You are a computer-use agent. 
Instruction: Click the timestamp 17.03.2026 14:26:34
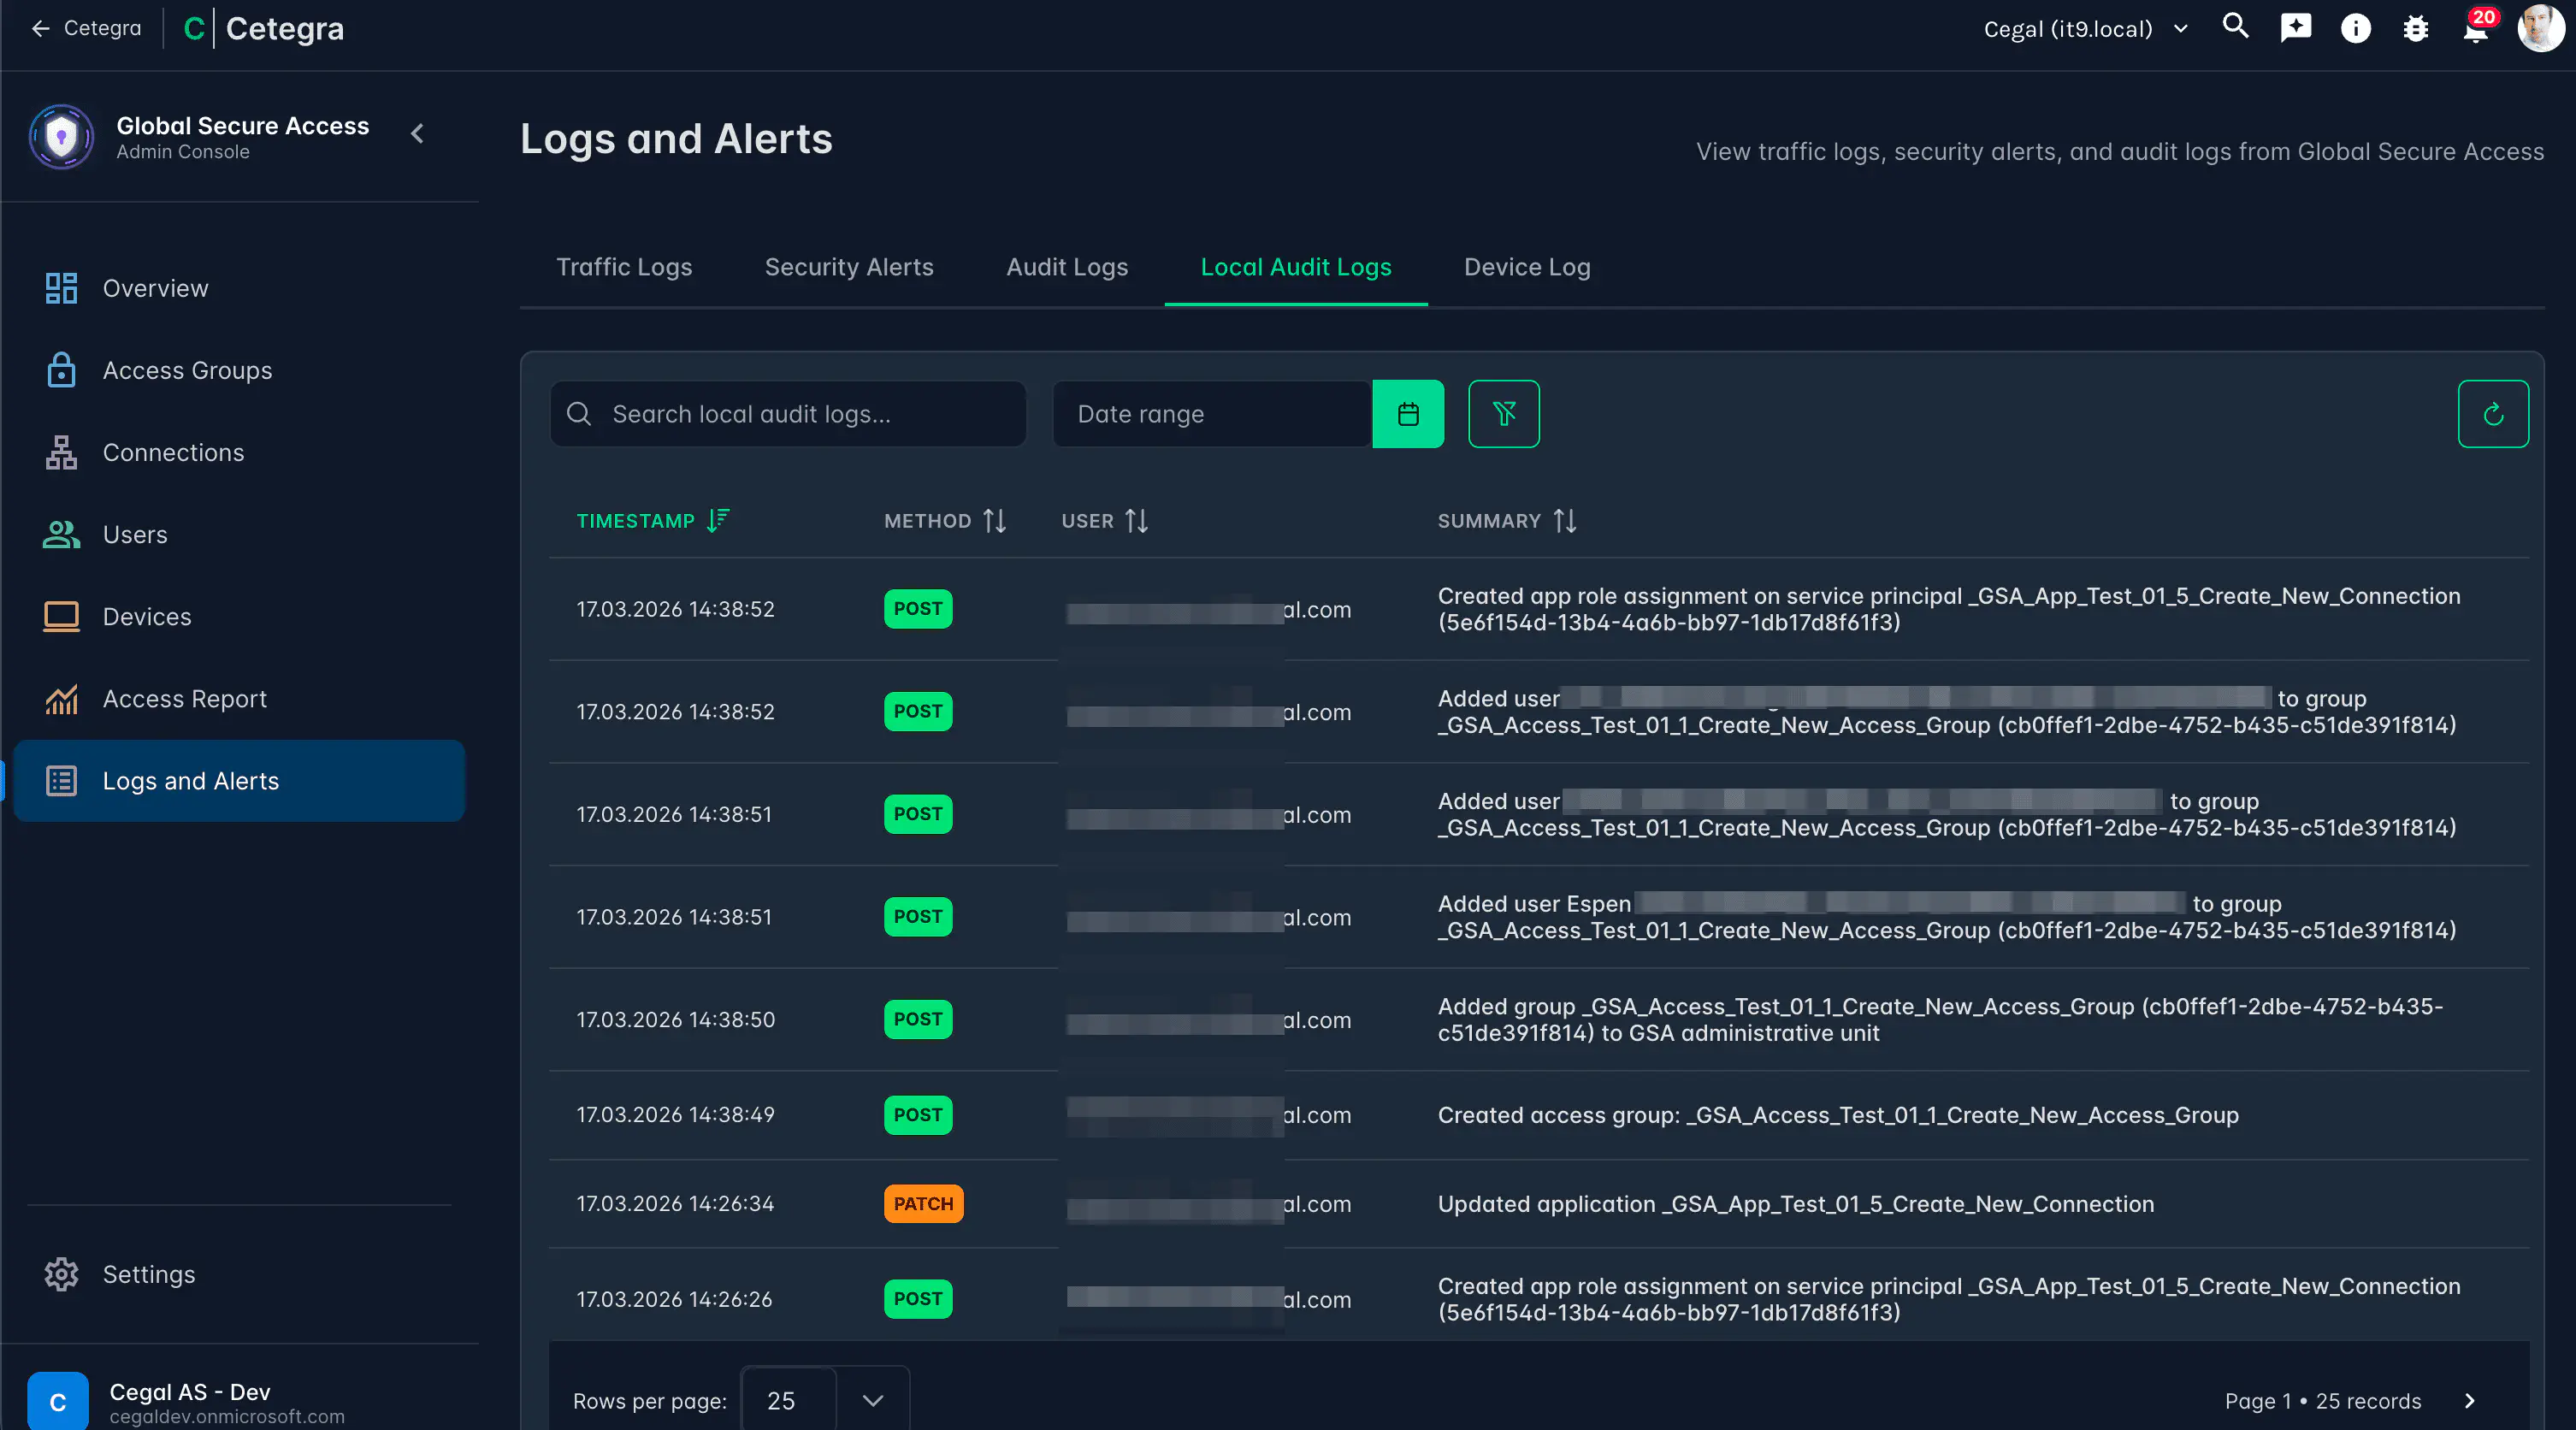click(x=675, y=1204)
